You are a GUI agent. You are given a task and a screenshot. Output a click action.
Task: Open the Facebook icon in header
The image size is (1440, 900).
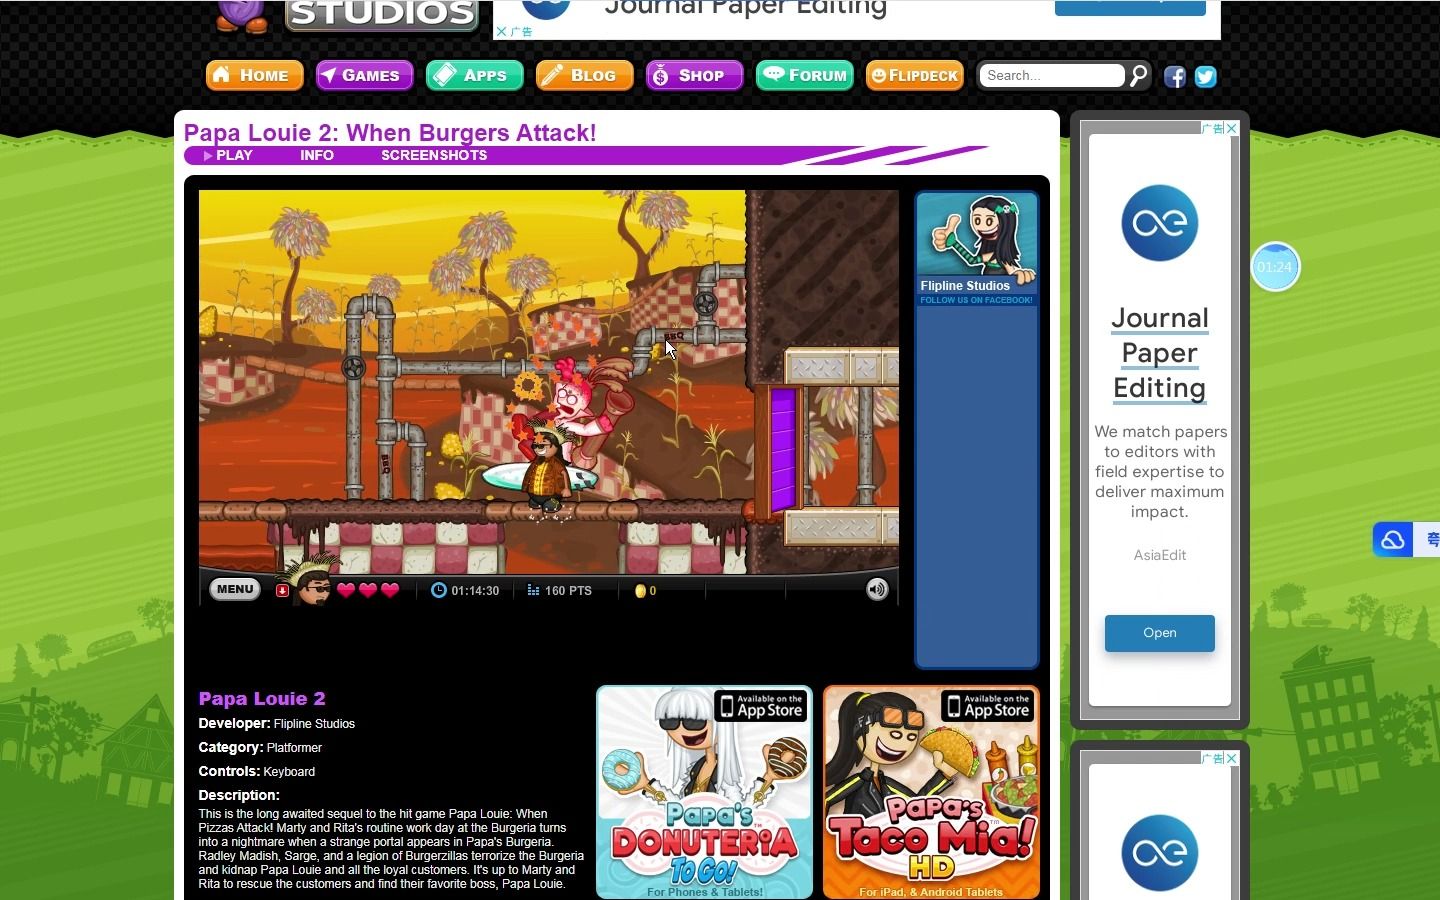pyautogui.click(x=1175, y=77)
